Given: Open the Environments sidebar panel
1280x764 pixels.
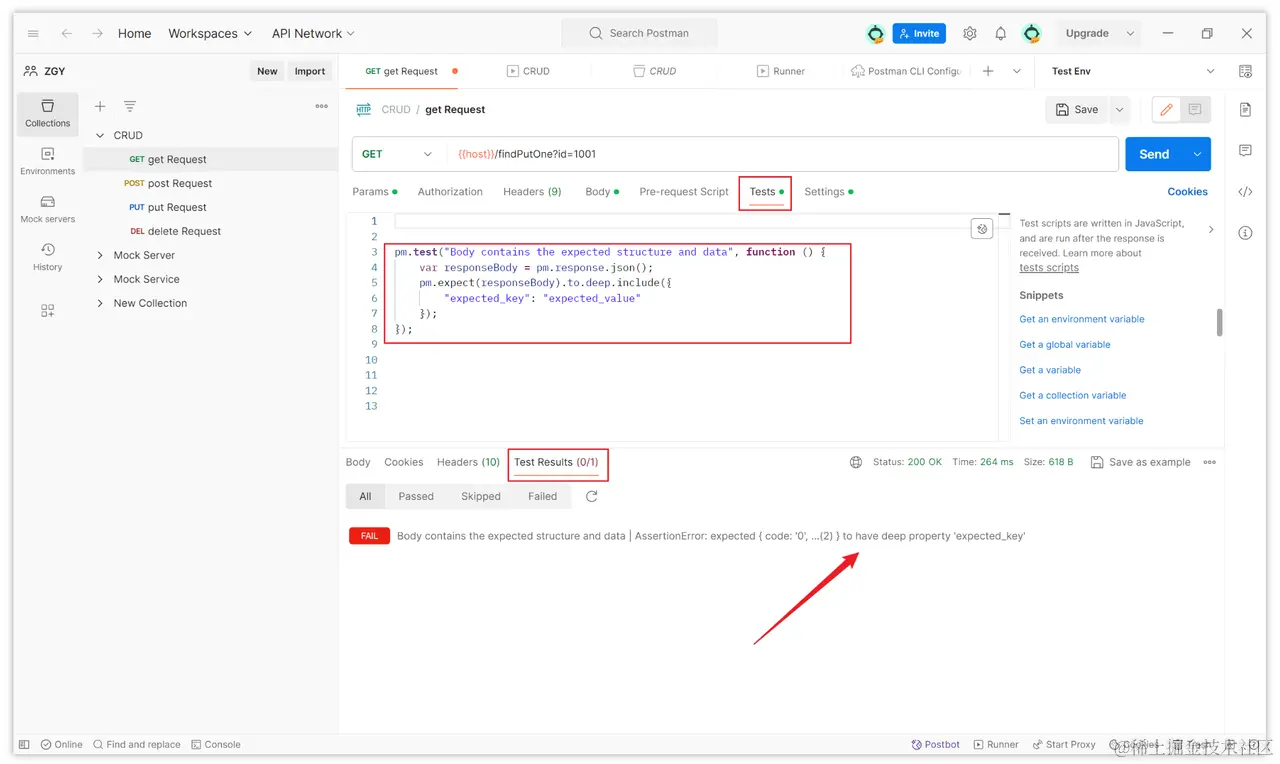Looking at the screenshot, I should [x=48, y=162].
